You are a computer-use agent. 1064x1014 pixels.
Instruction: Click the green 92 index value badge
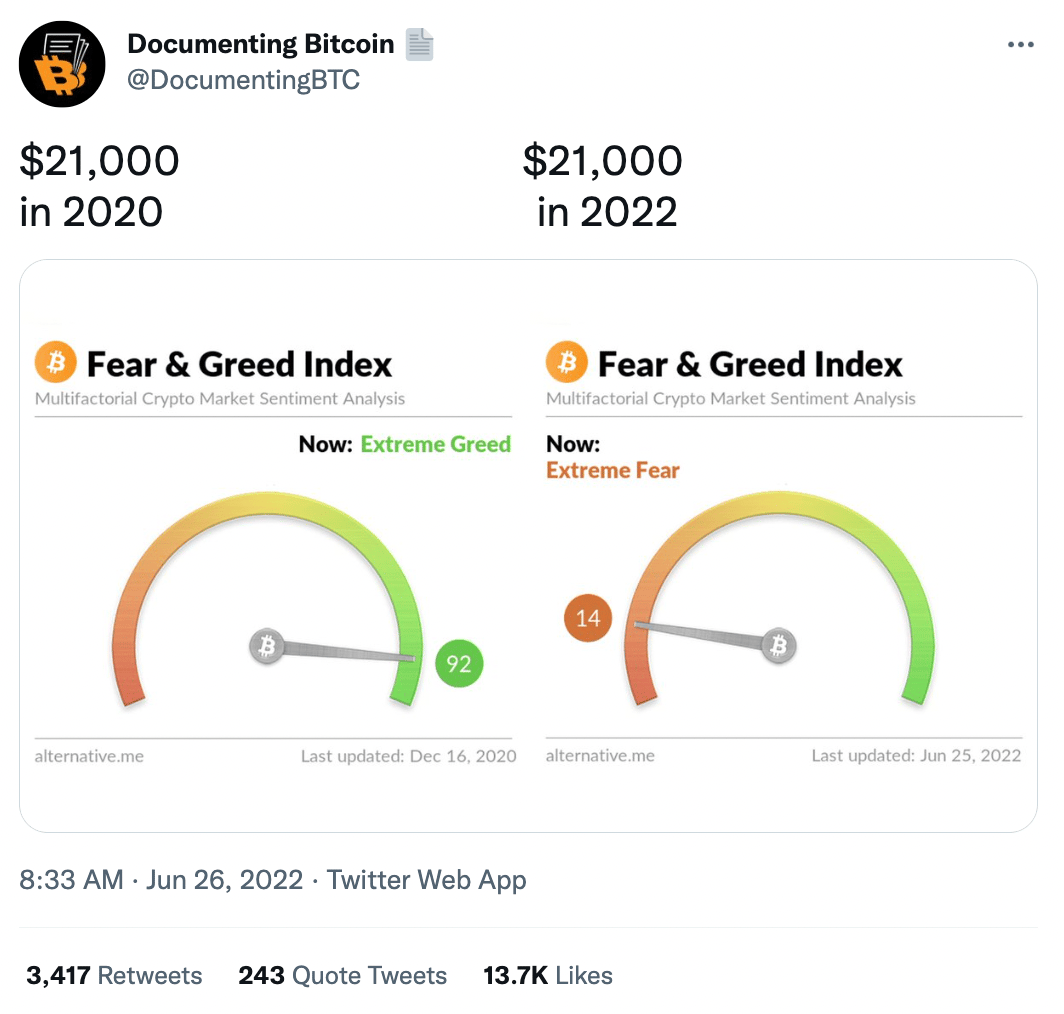(x=459, y=664)
